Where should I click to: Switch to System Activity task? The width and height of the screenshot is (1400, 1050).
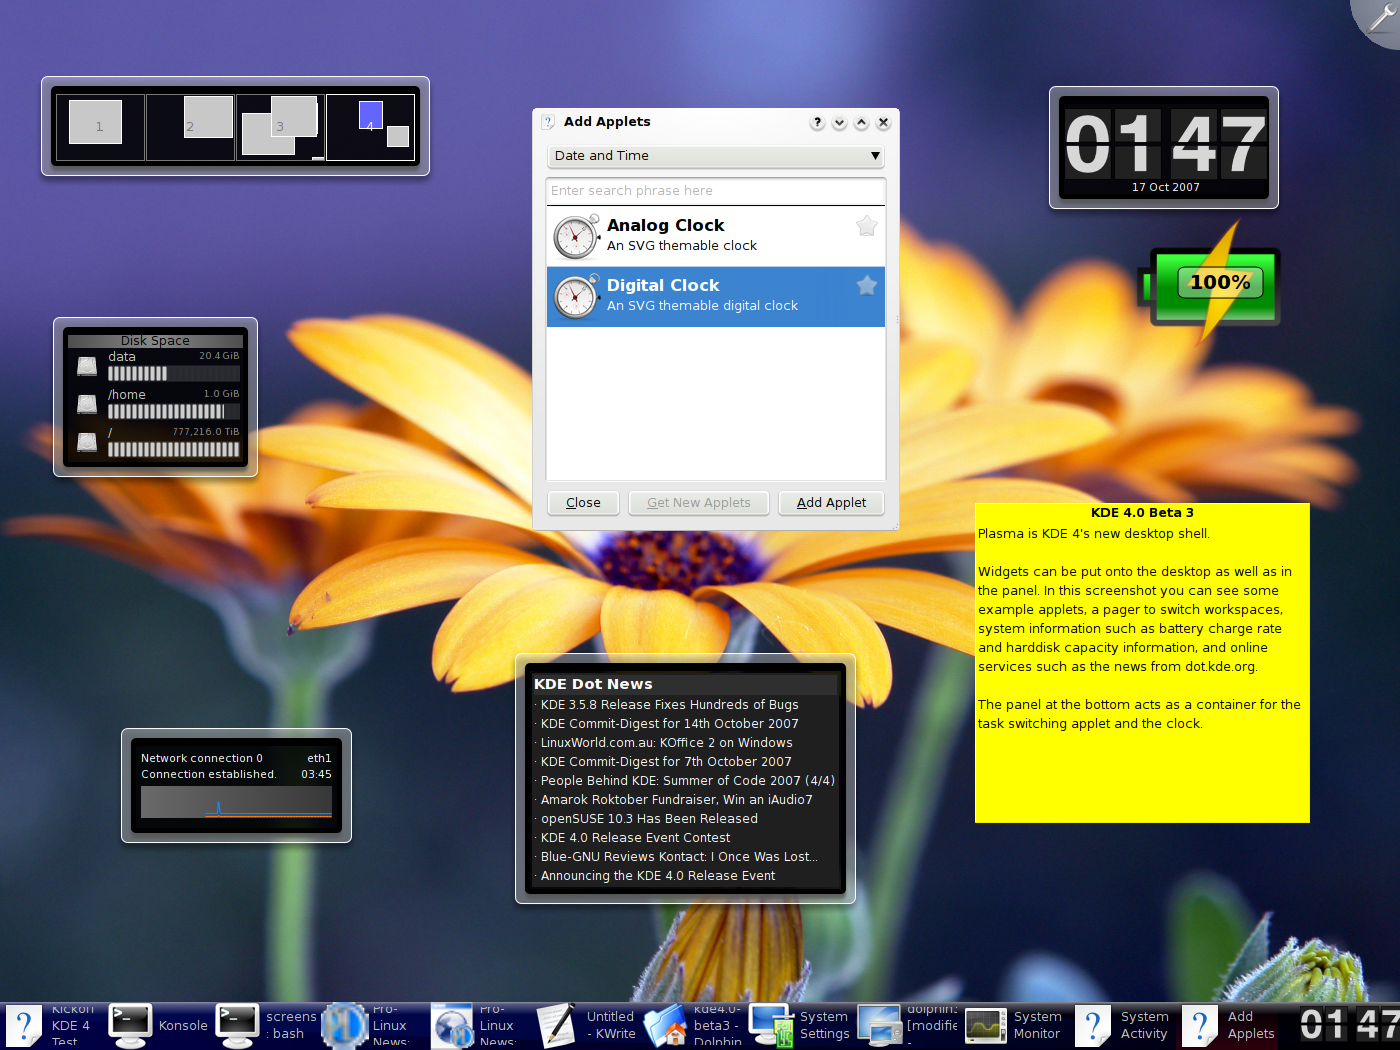click(1121, 1026)
